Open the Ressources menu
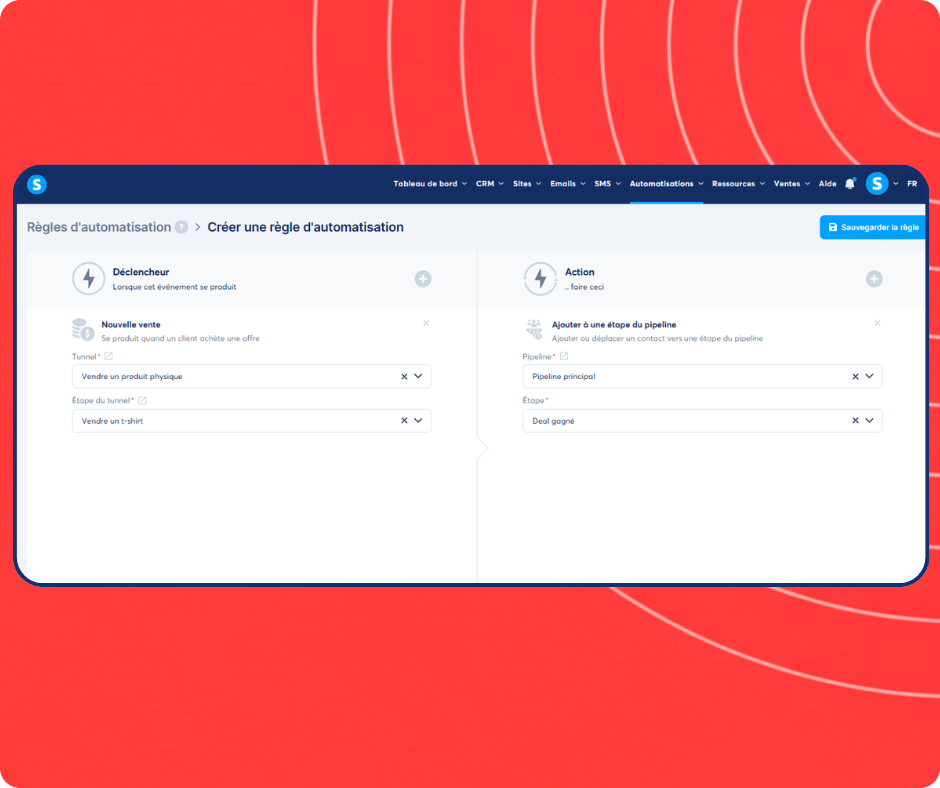The image size is (940, 788). point(738,184)
